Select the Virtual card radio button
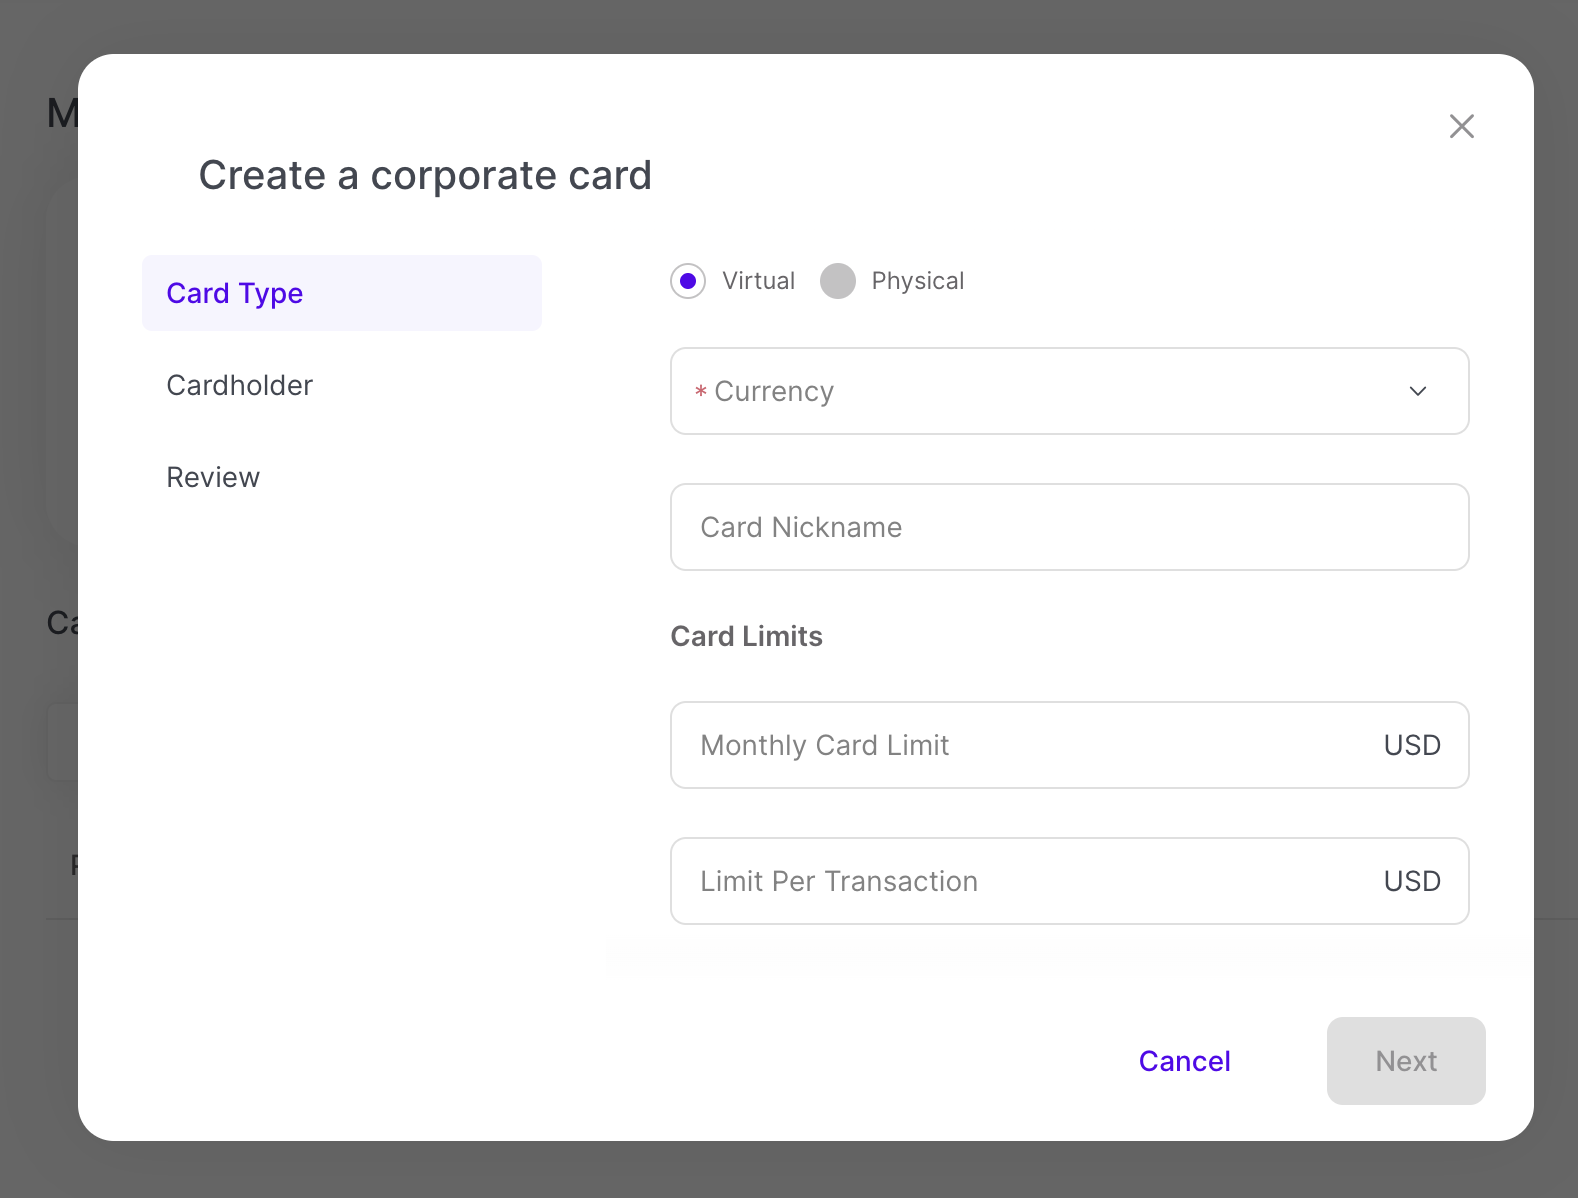Screen dimensions: 1578x1198 pyautogui.click(x=688, y=281)
